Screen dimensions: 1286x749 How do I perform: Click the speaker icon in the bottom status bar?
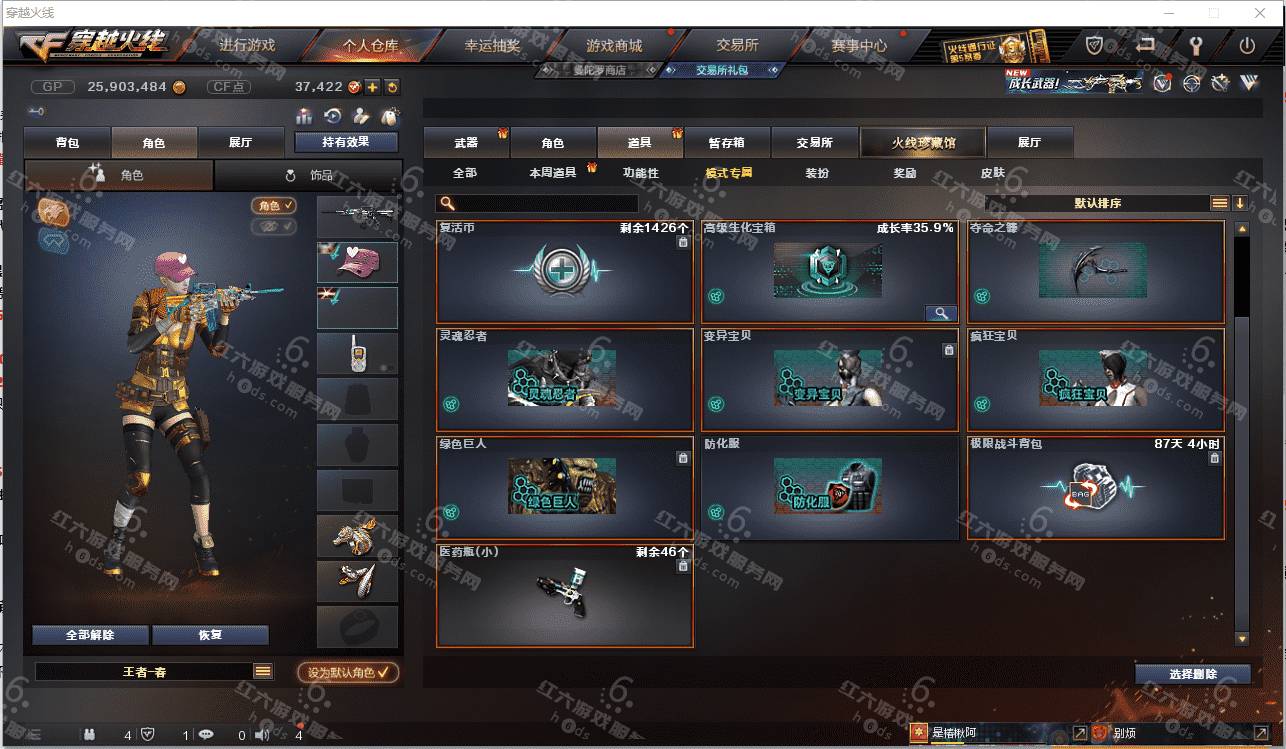262,735
